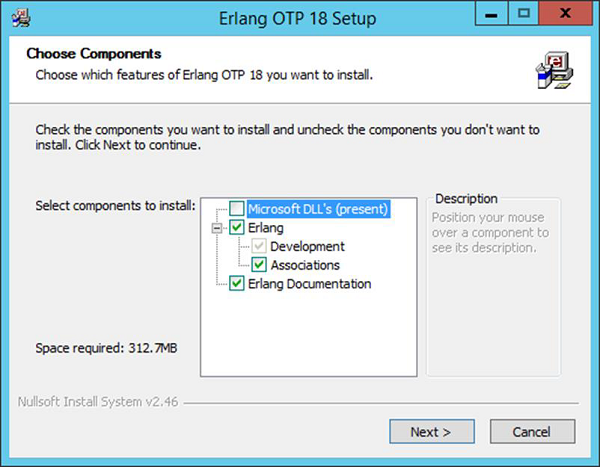Cancel the Erlang installation
This screenshot has height=467, width=600.
point(531,432)
